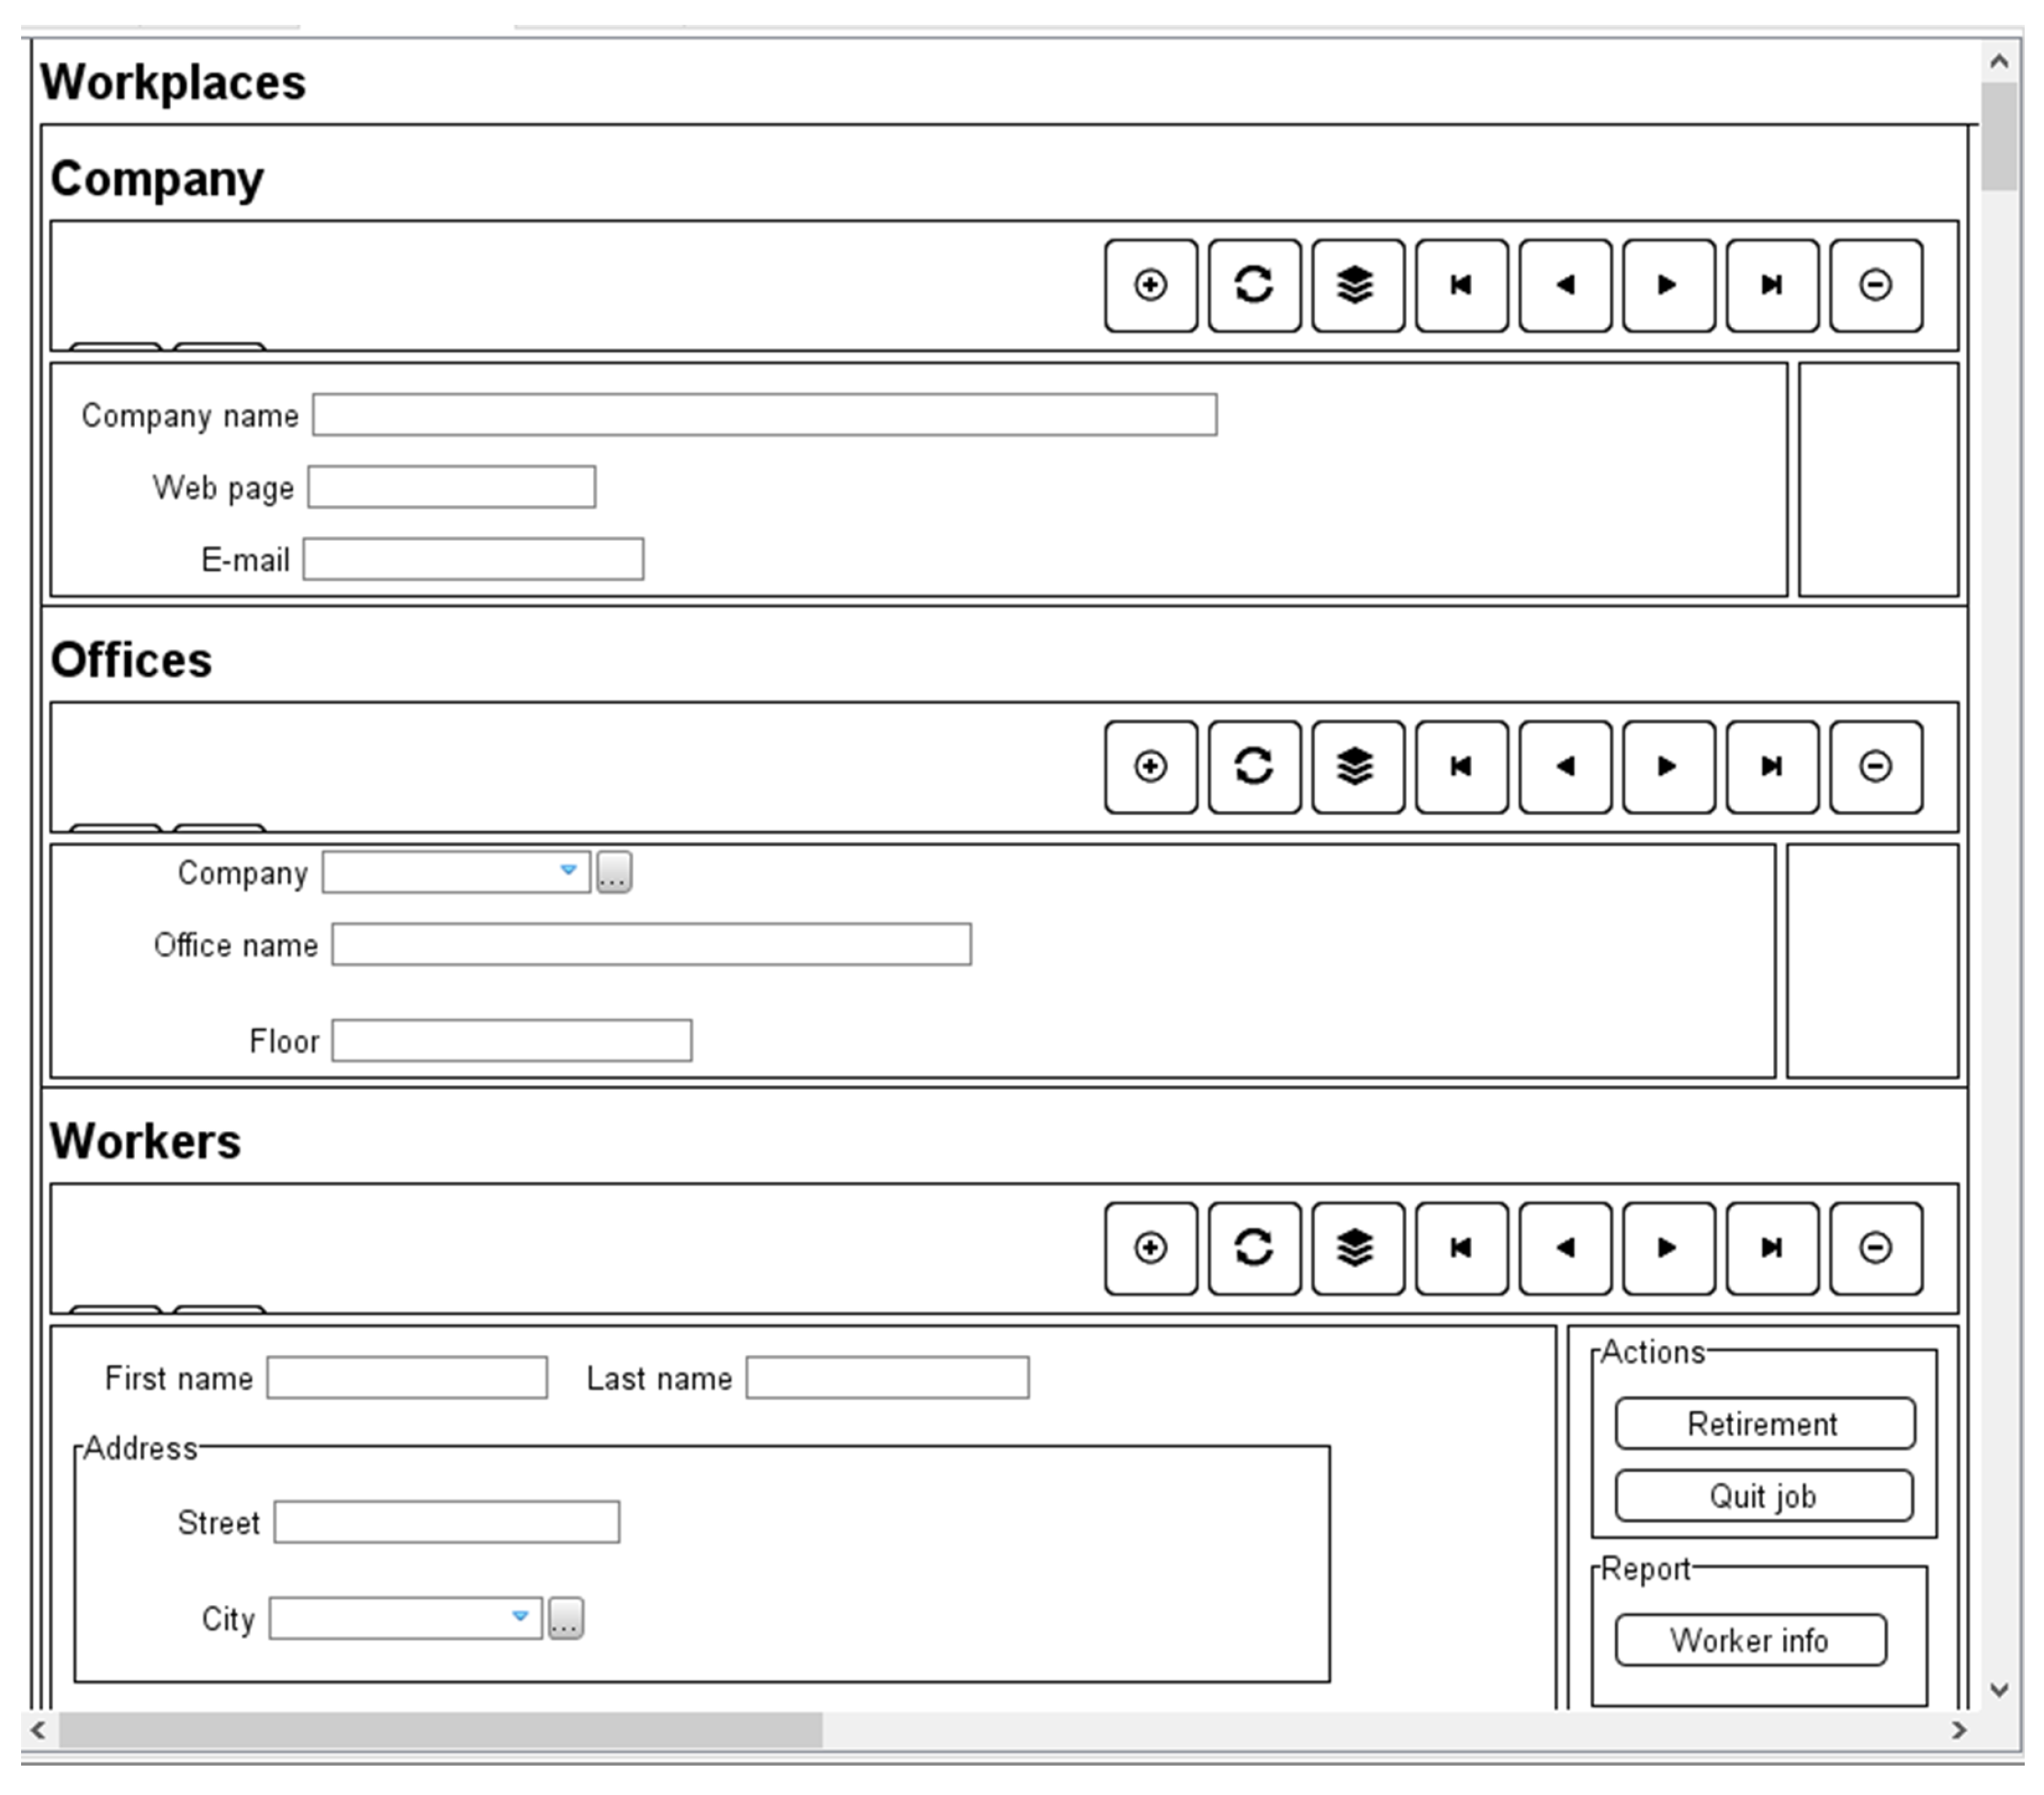Click the add record icon in Company toolbar
Screen dimensions: 2044x1795
point(1150,285)
